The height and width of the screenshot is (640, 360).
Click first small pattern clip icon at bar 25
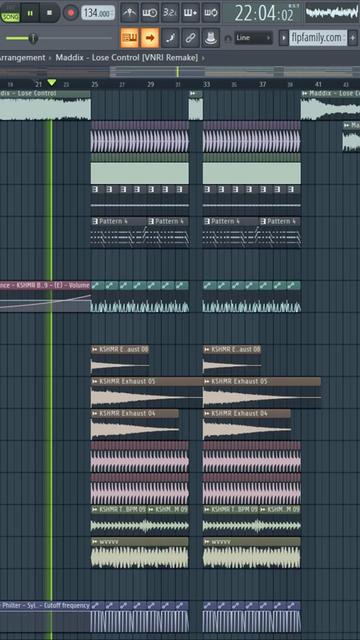tap(95, 189)
